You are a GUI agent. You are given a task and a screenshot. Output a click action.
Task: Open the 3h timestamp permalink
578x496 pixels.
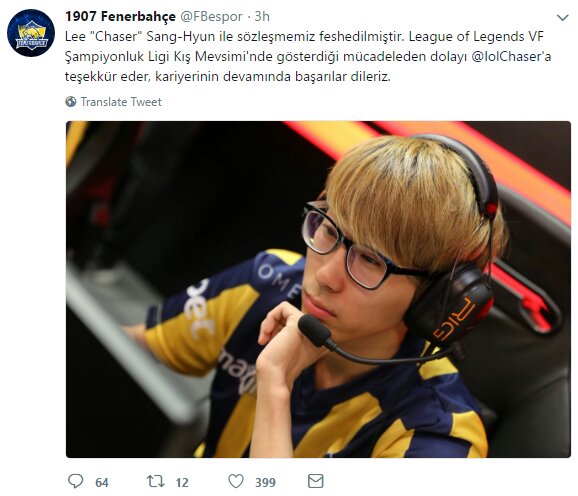coord(262,17)
